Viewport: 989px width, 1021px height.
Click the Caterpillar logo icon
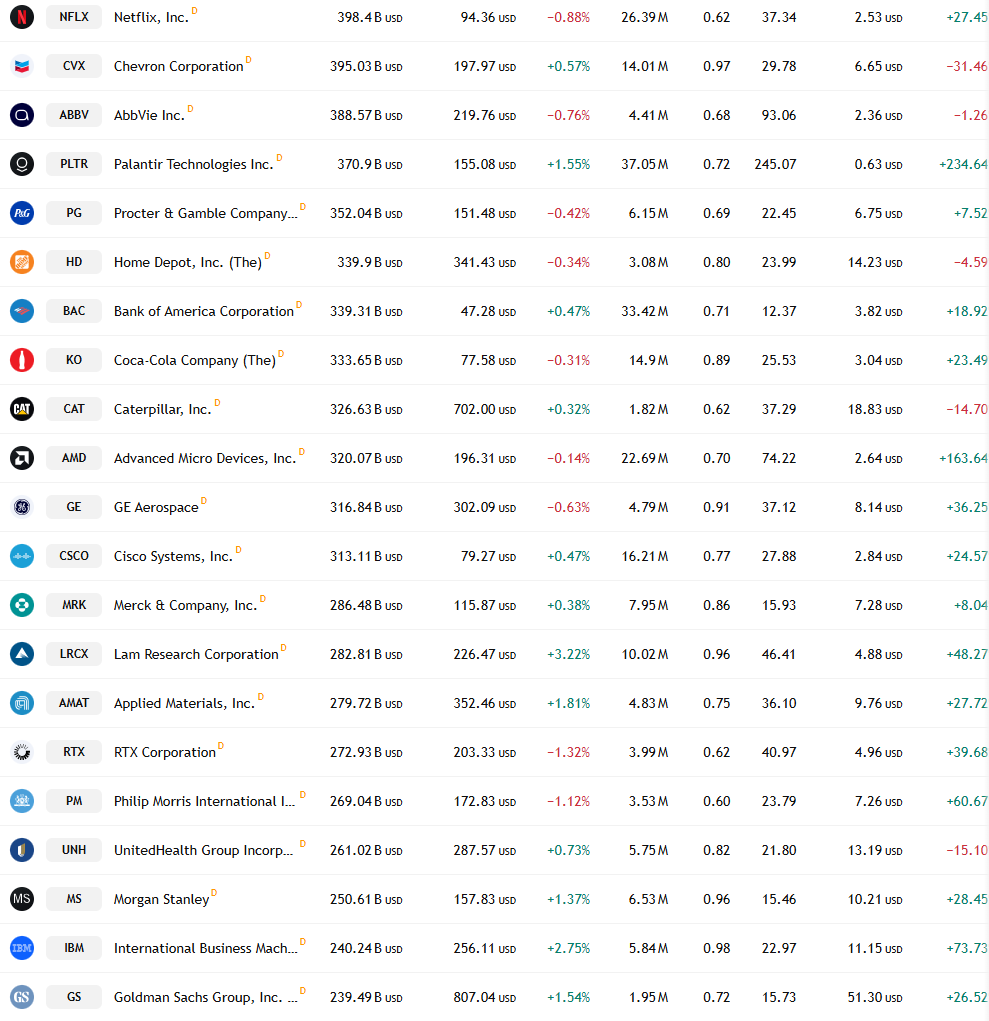tap(21, 409)
